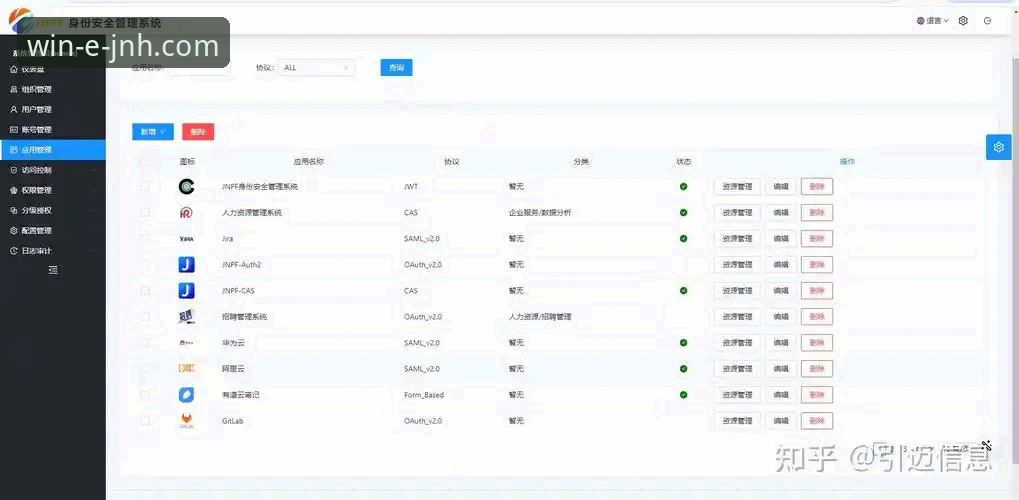Open 账号管理 in the sidebar
The width and height of the screenshot is (1019, 500).
pyautogui.click(x=53, y=129)
